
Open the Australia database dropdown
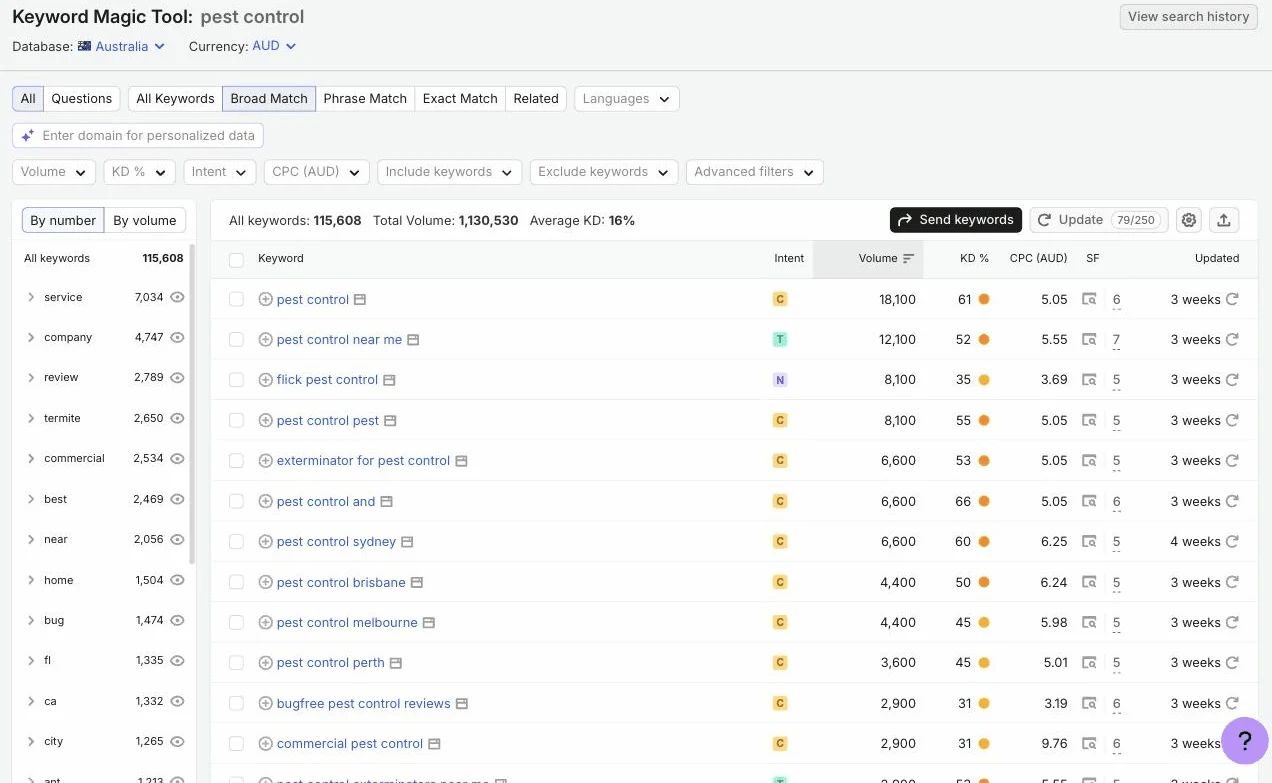(x=121, y=46)
